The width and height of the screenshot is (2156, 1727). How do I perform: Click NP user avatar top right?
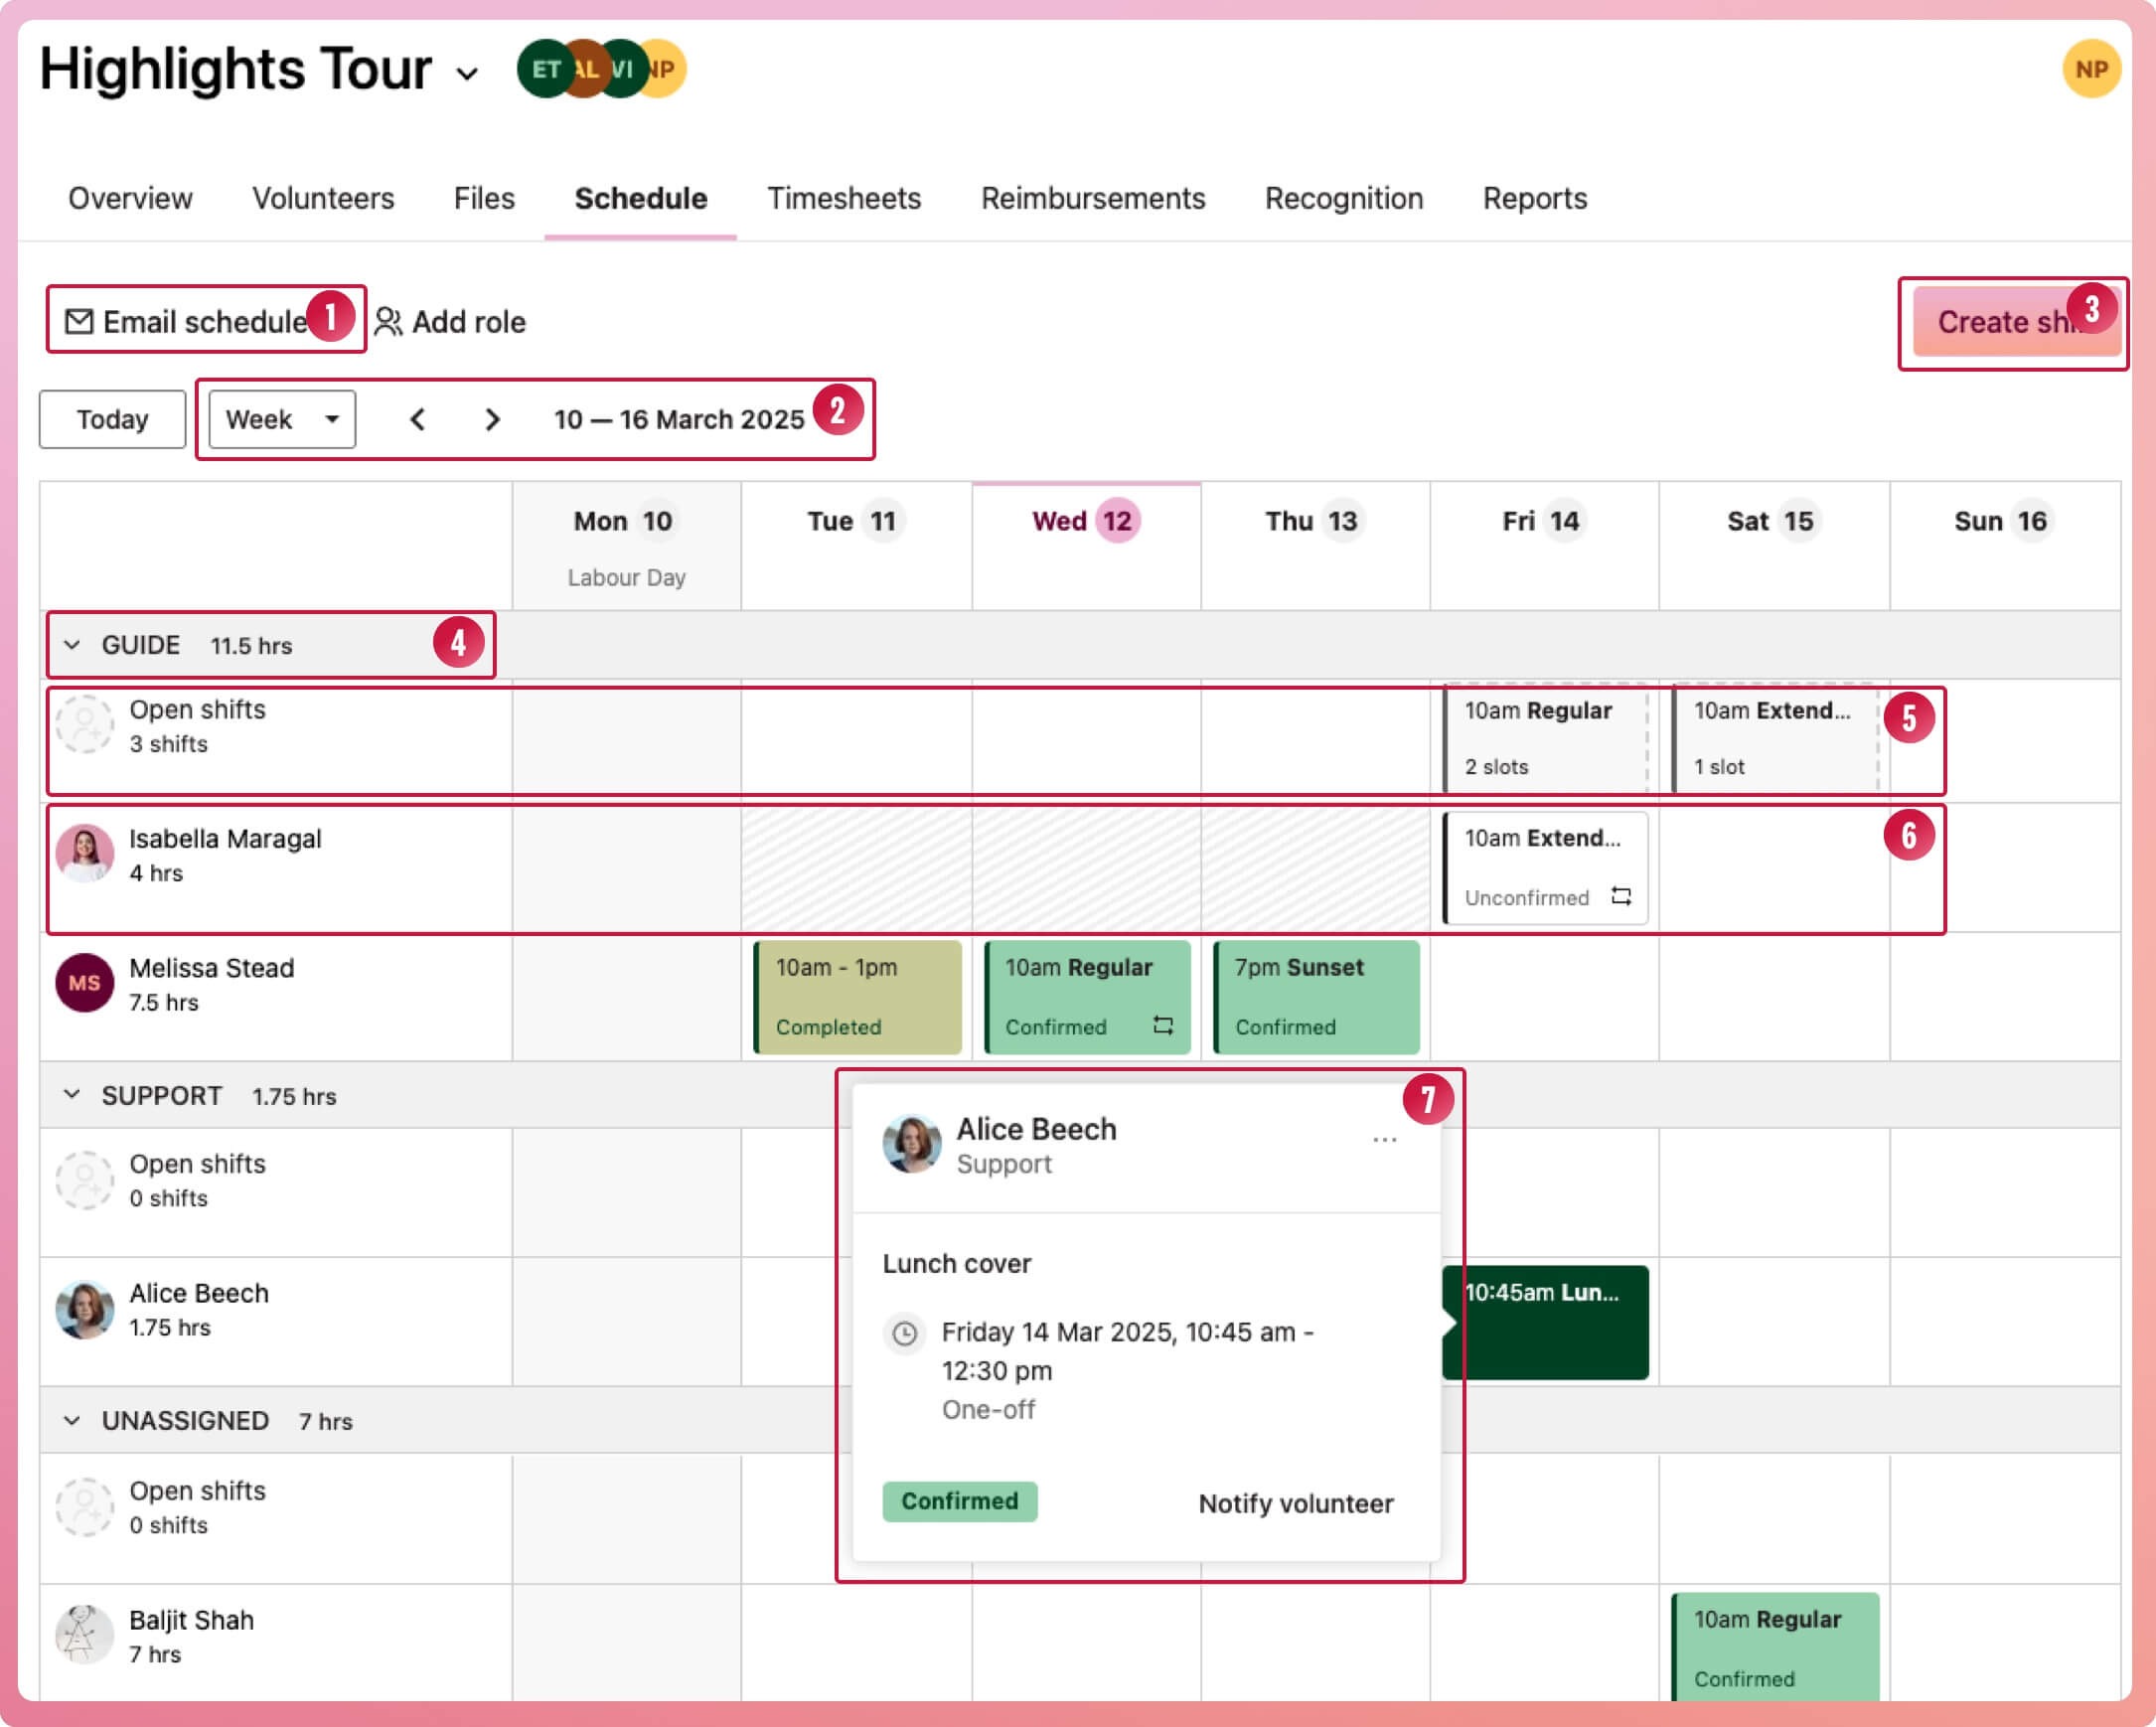tap(2091, 69)
